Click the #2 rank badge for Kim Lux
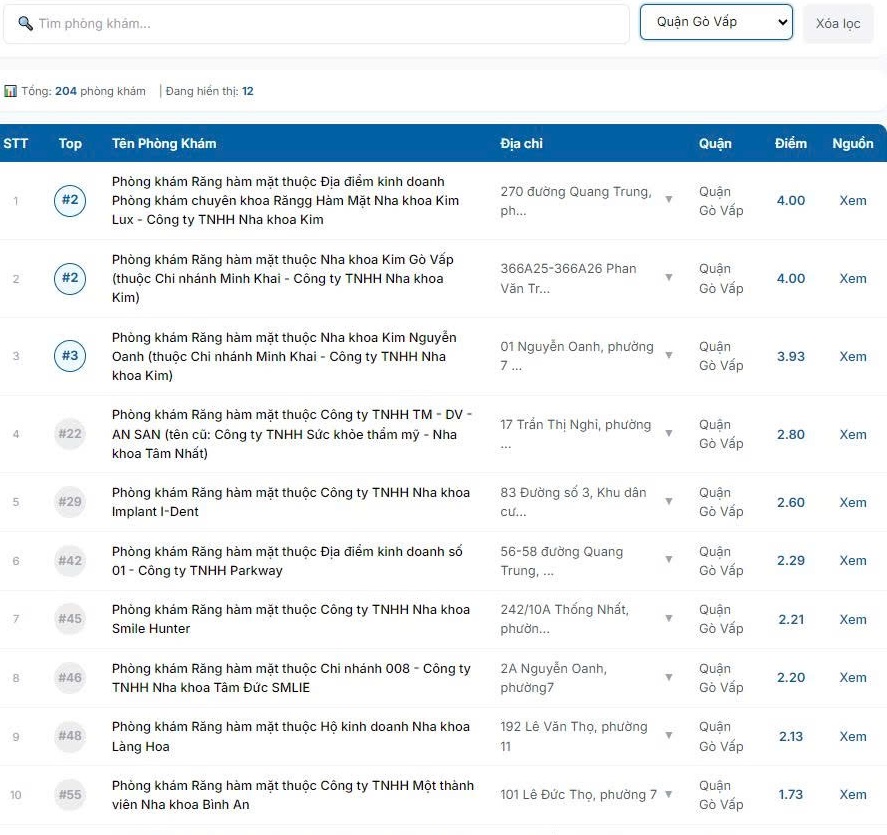Image resolution: width=887 pixels, height=835 pixels. [70, 200]
